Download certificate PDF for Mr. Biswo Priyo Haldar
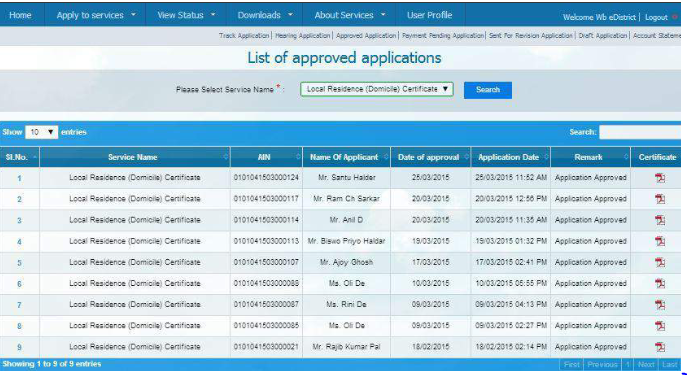This screenshot has height=375, width=687. [x=660, y=241]
